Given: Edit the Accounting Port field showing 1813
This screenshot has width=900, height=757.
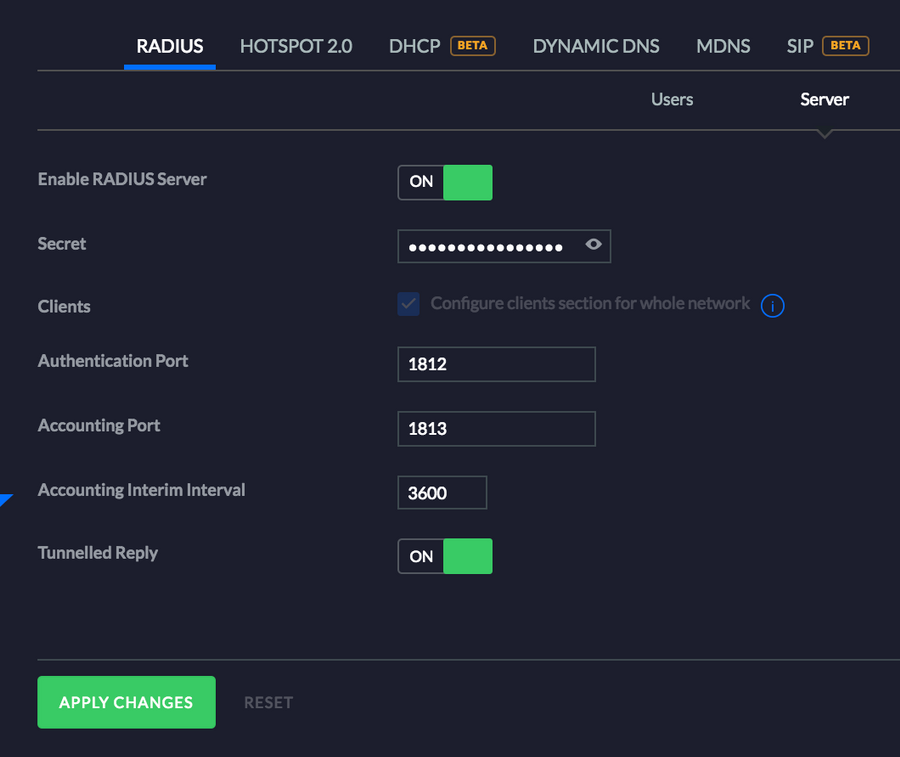Looking at the screenshot, I should pos(496,428).
